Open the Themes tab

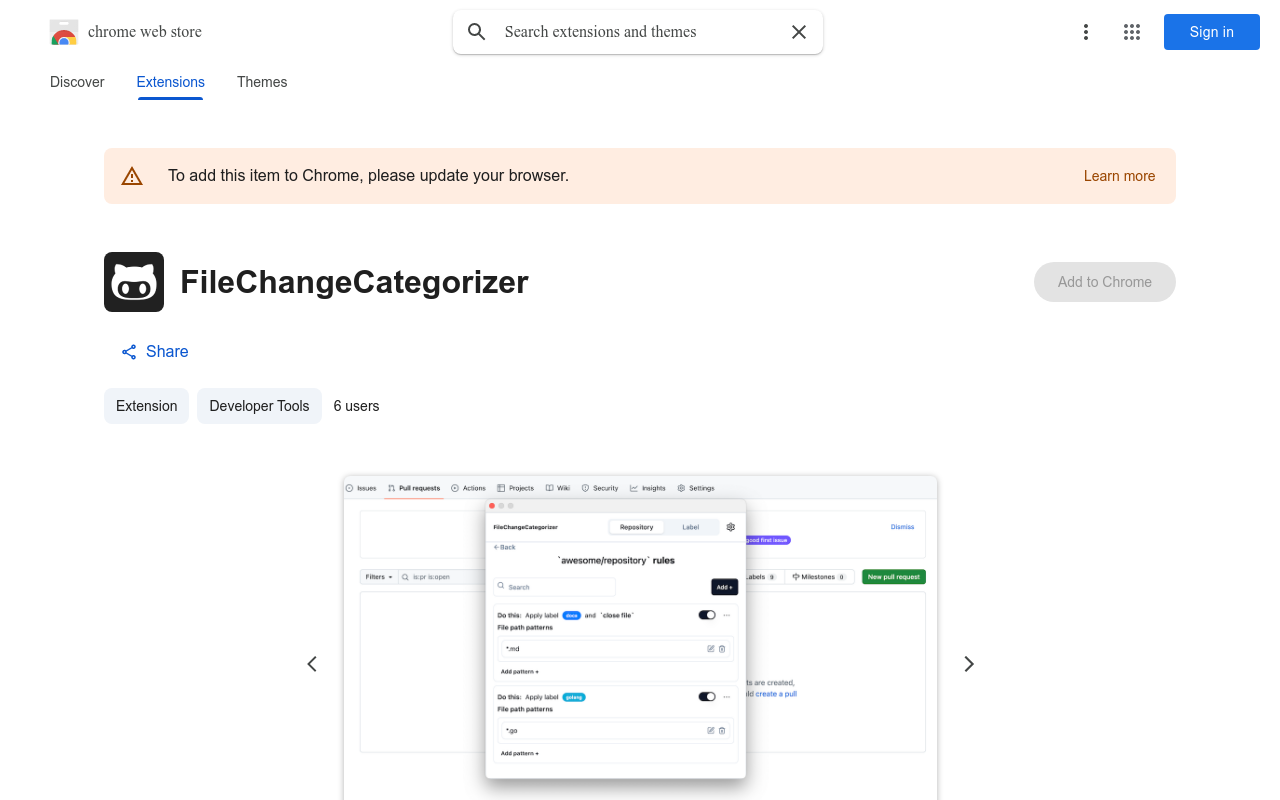(262, 82)
